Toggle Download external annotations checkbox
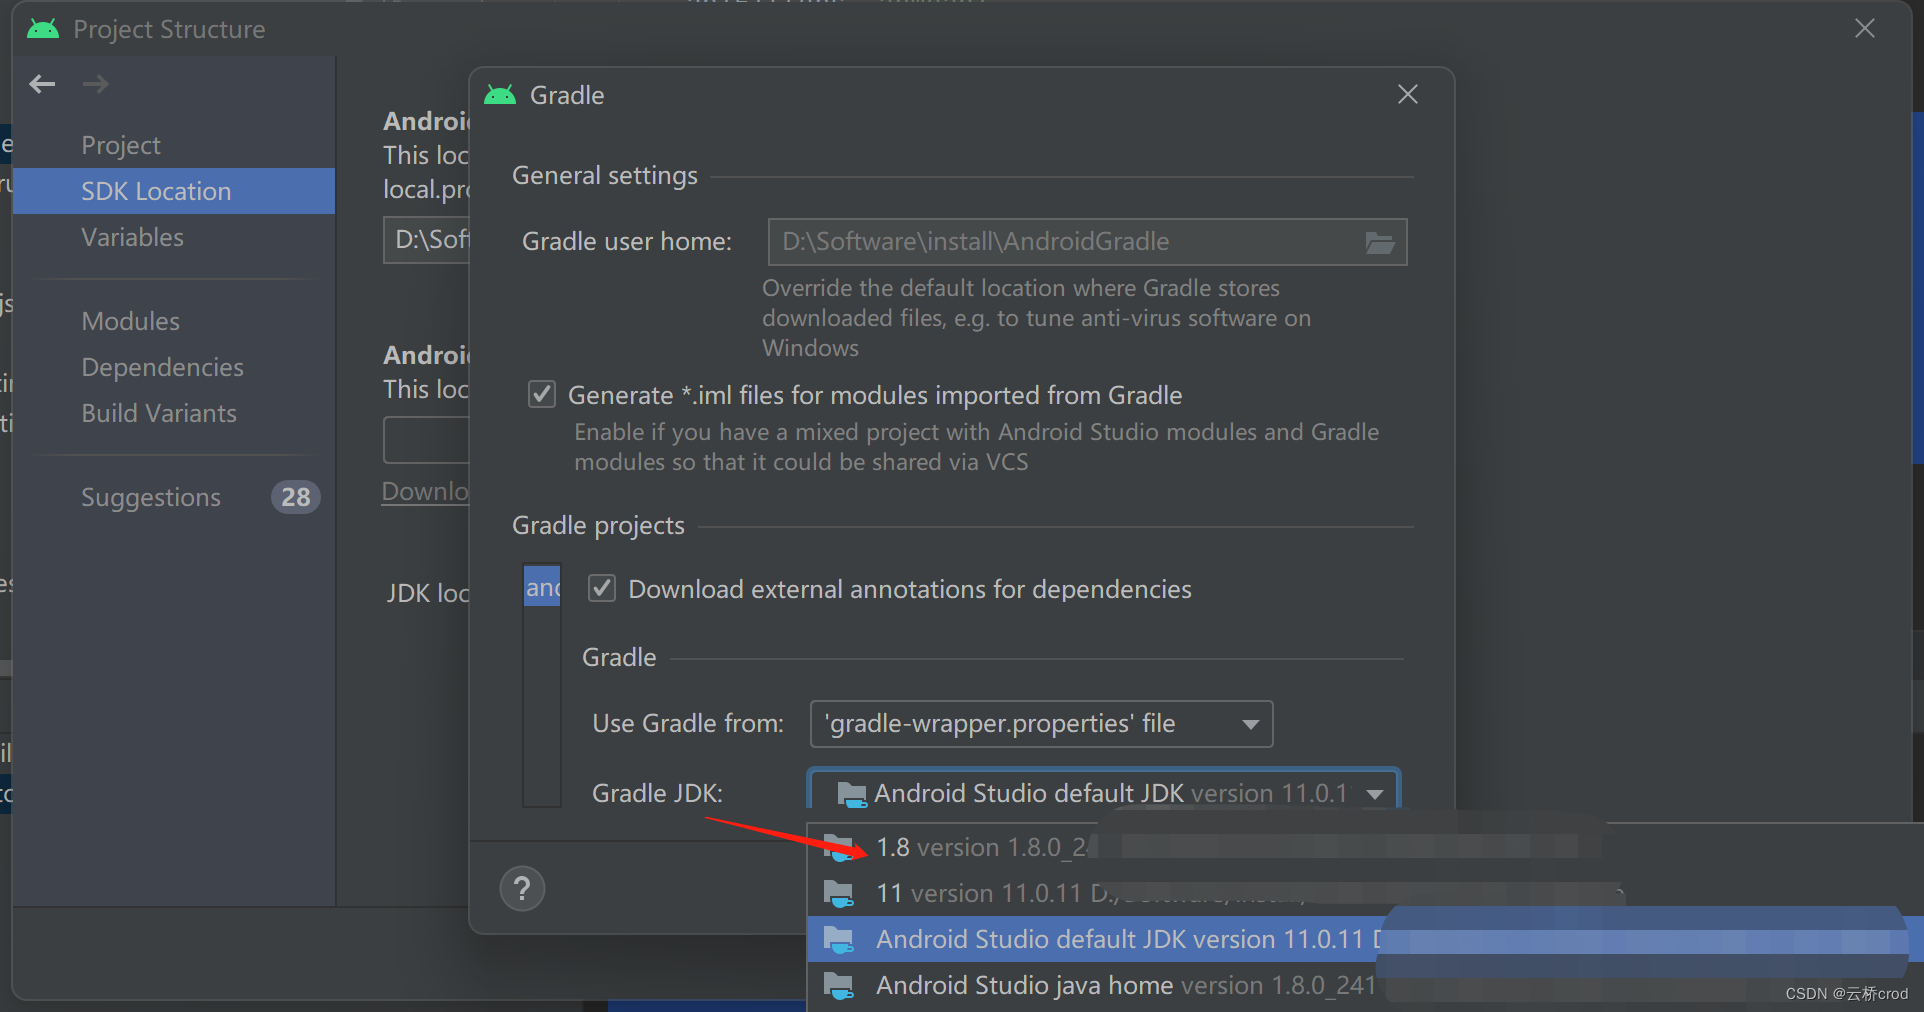 coord(602,588)
